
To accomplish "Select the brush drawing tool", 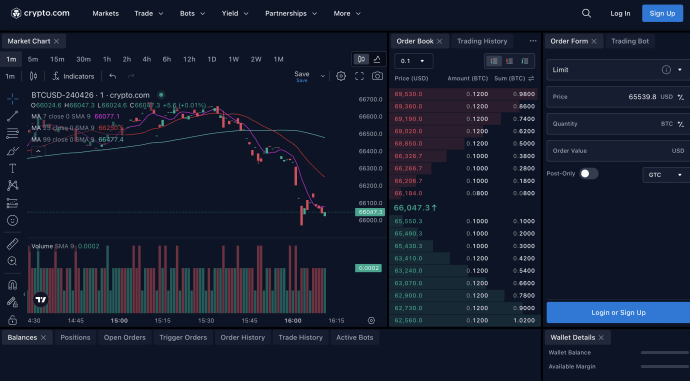I will click(12, 151).
